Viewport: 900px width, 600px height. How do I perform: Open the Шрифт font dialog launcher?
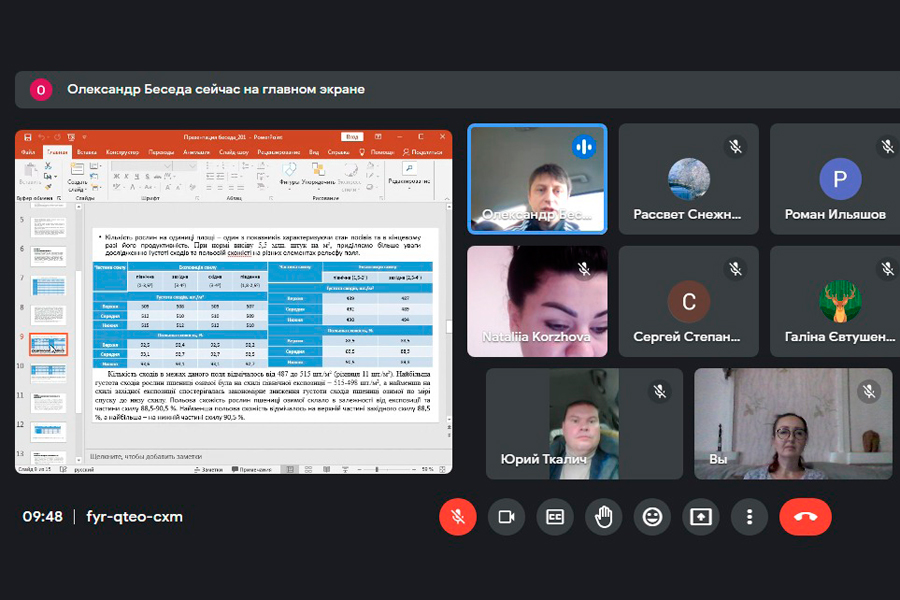pos(197,198)
